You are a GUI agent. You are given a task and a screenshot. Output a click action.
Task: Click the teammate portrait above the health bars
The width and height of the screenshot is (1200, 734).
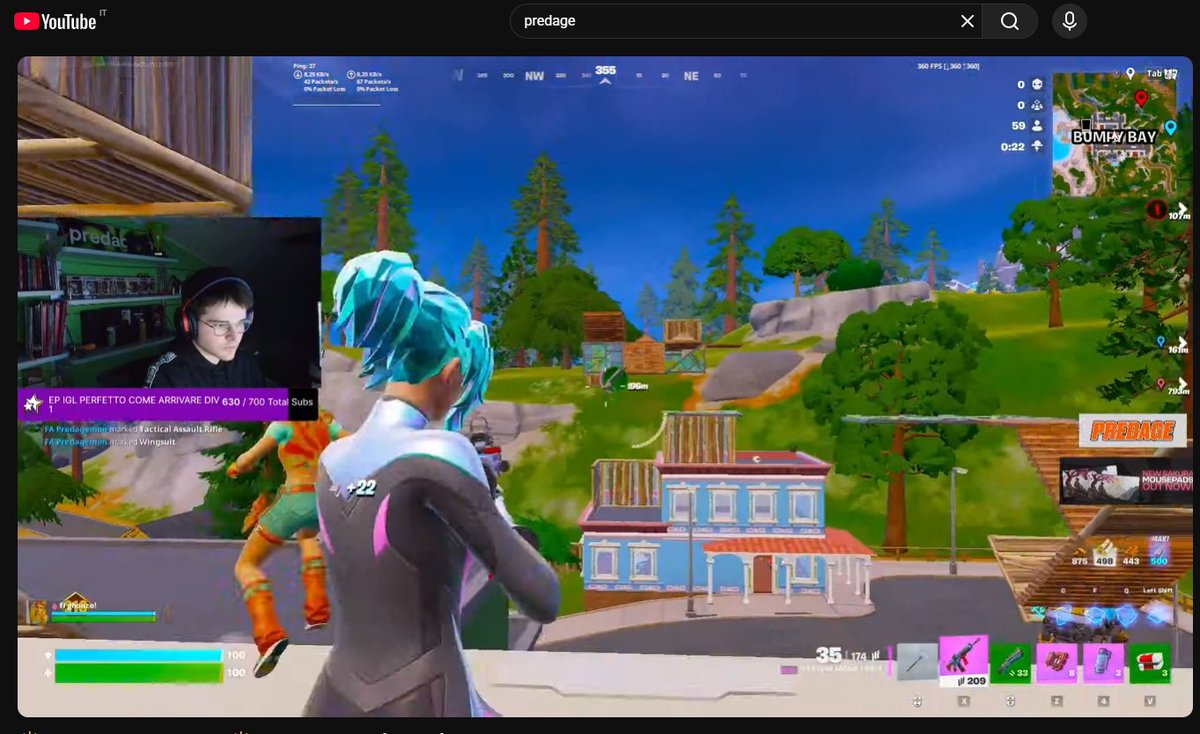[38, 611]
